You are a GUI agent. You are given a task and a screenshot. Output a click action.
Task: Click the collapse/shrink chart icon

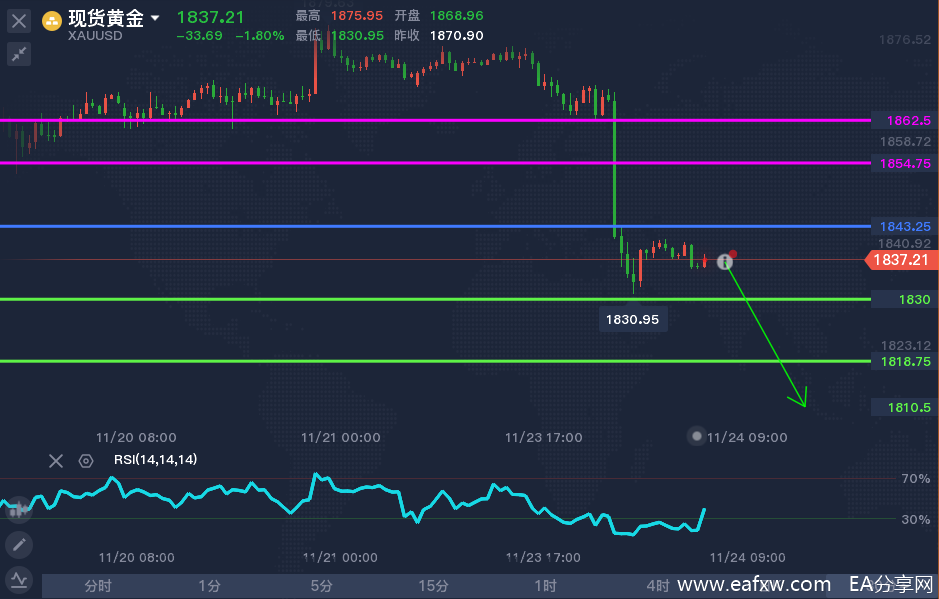(19, 54)
